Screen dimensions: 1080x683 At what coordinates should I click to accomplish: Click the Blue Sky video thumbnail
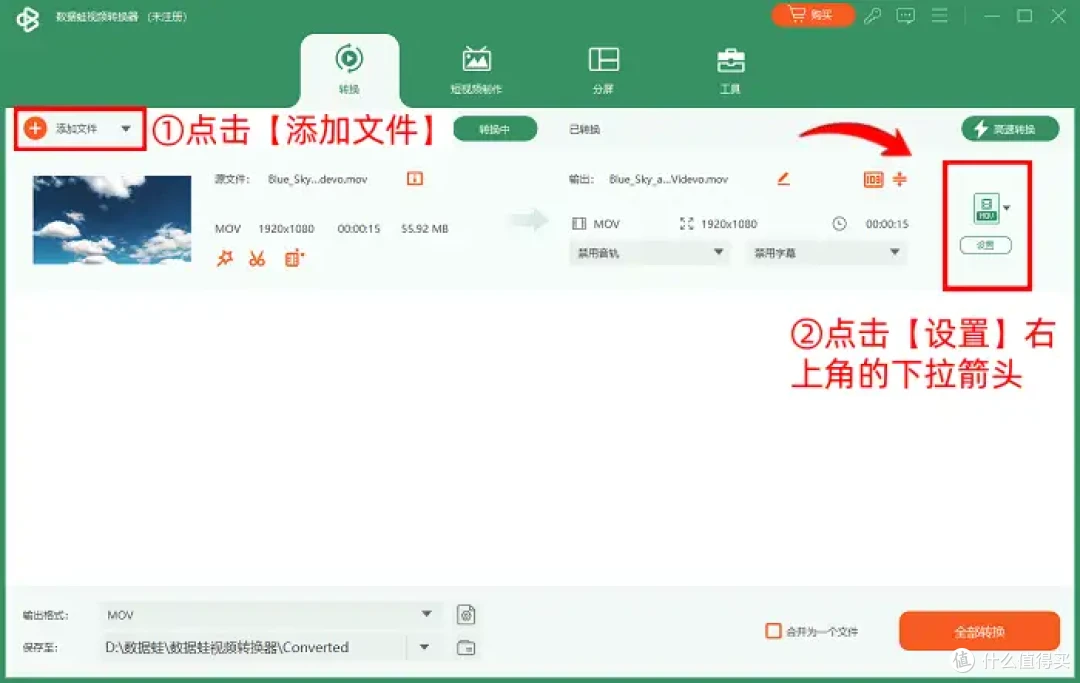point(112,220)
